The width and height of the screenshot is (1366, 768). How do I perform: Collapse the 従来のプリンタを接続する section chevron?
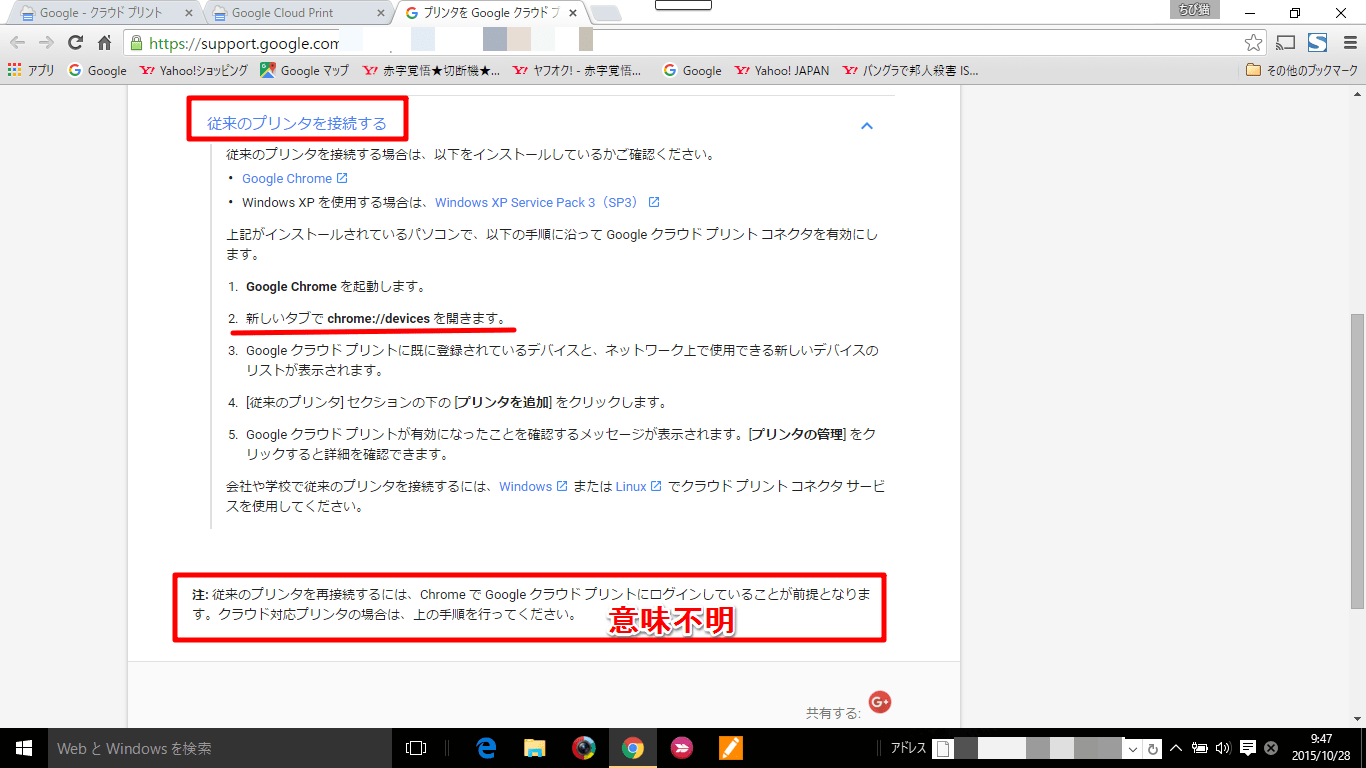pos(867,126)
